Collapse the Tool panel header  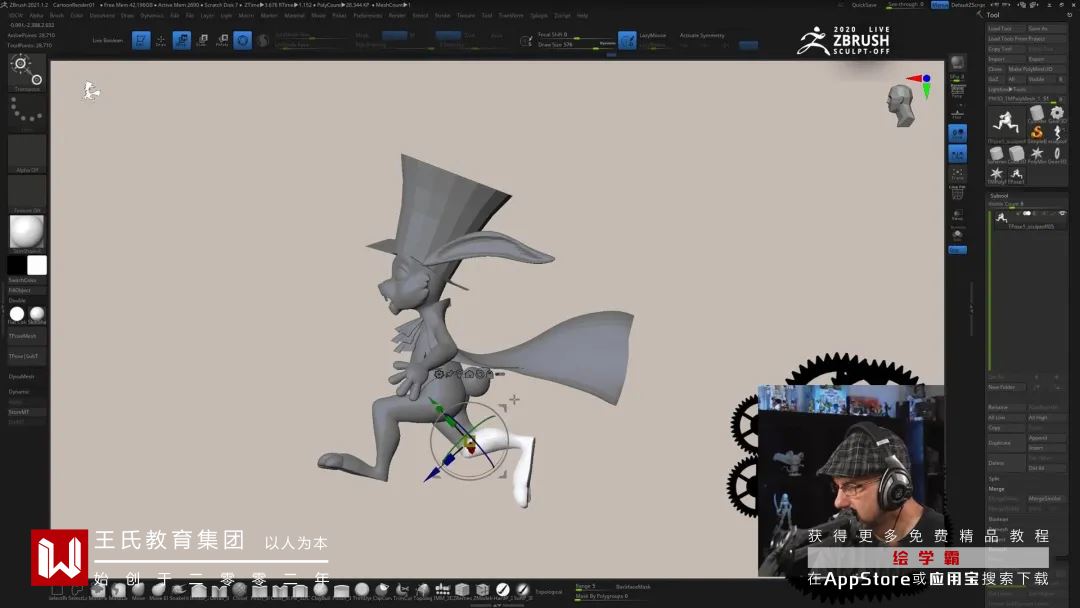993,14
